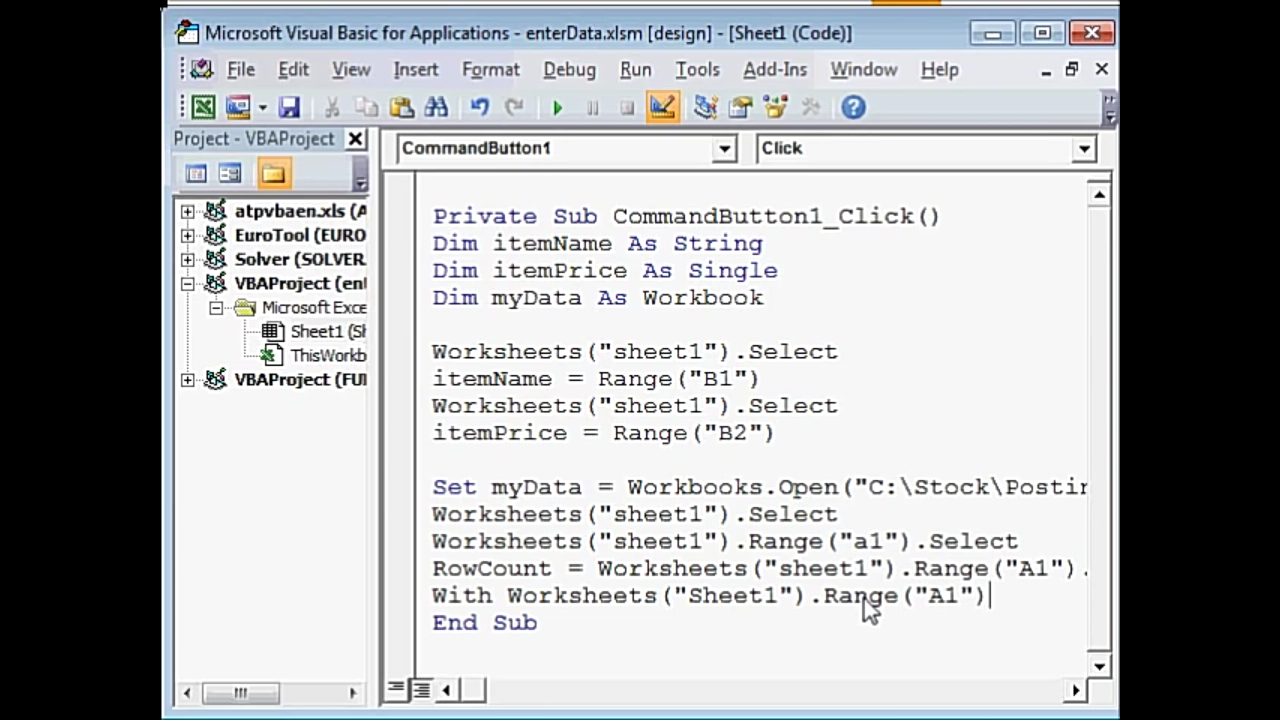Viewport: 1280px width, 720px height.
Task: Click the View Microsoft Excel icon
Action: point(202,107)
